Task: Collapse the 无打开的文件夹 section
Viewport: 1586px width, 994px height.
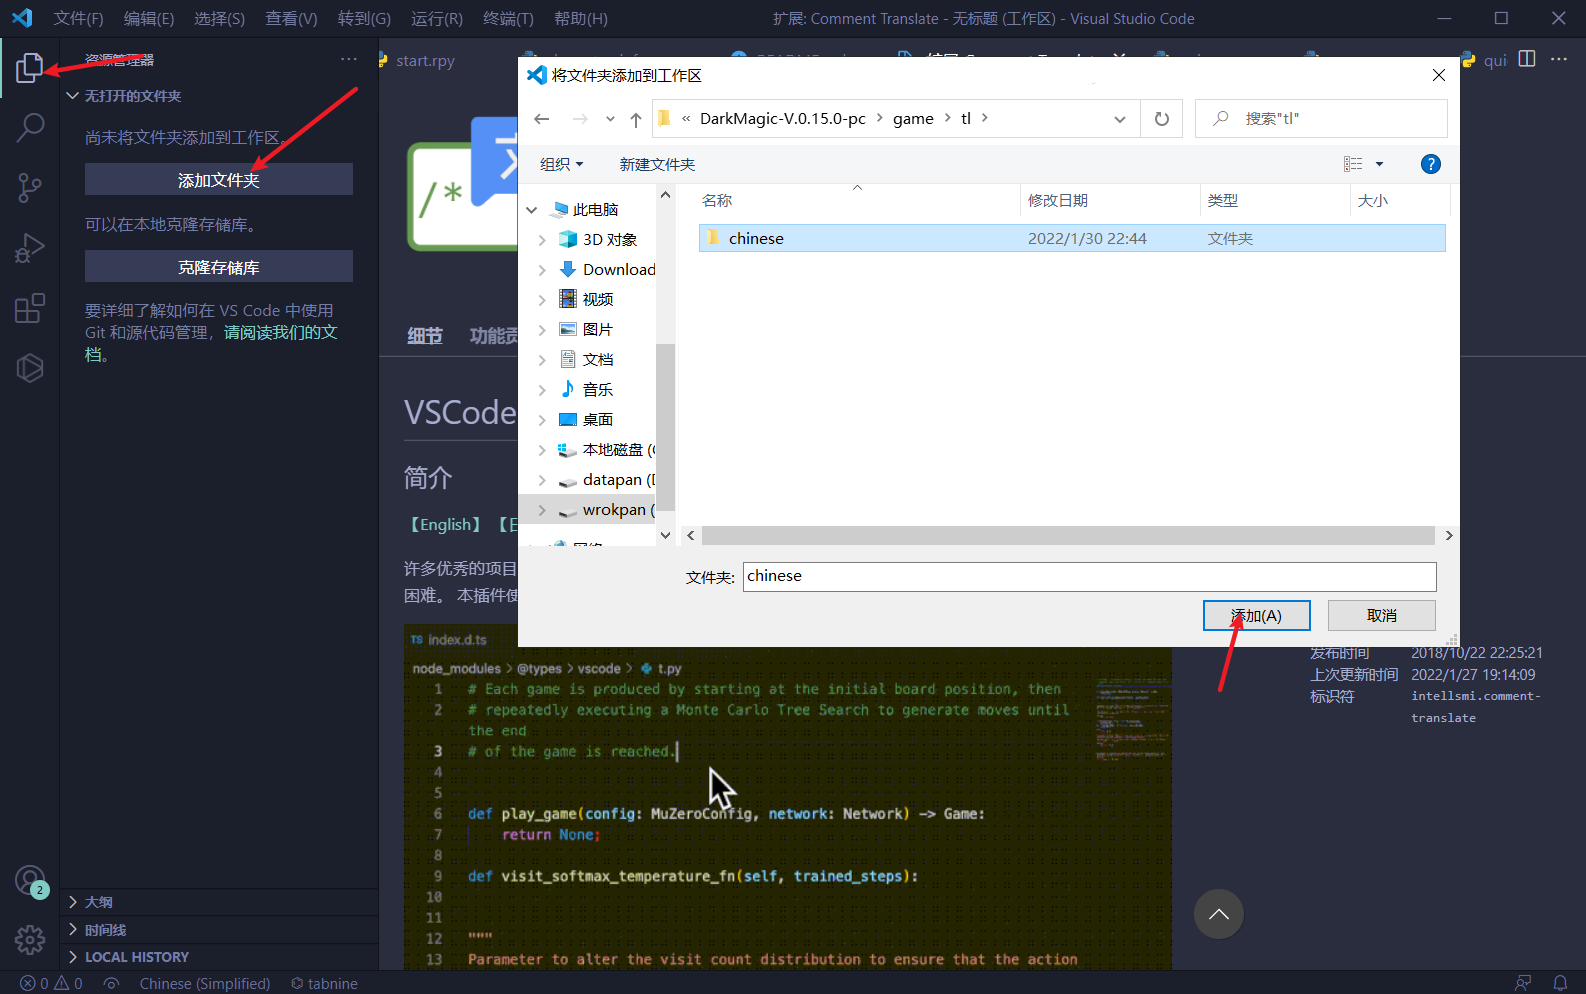Action: point(219,96)
